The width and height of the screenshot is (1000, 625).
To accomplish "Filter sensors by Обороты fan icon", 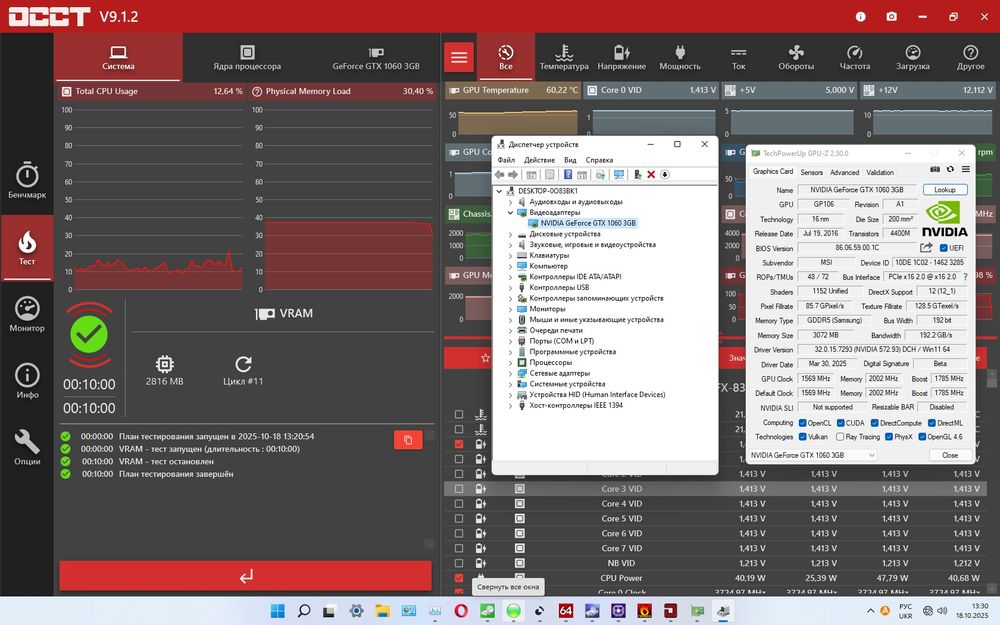I will pyautogui.click(x=796, y=57).
